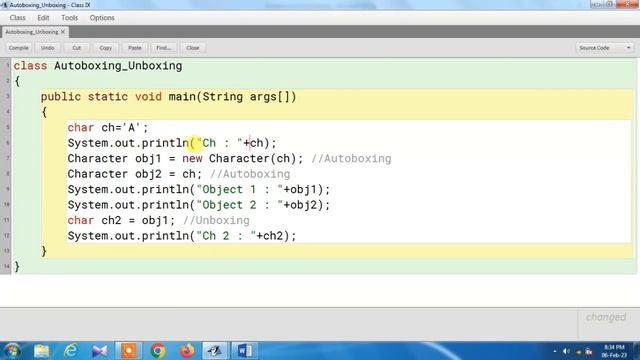This screenshot has height=360, width=640.
Task: Launch Internet Explorer from the taskbar
Action: 71,351
